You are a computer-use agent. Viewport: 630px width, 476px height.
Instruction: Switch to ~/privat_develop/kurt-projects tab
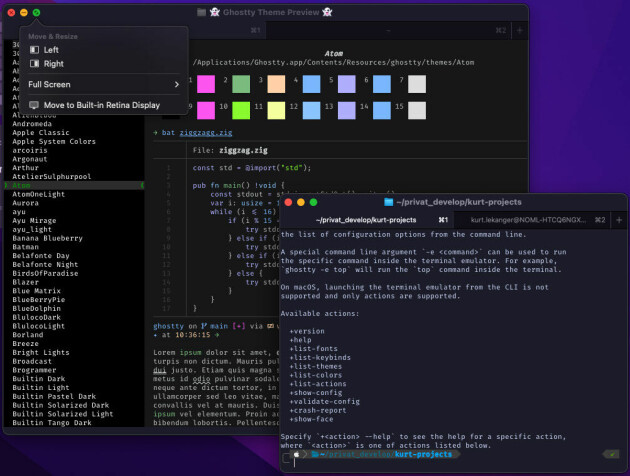click(366, 220)
